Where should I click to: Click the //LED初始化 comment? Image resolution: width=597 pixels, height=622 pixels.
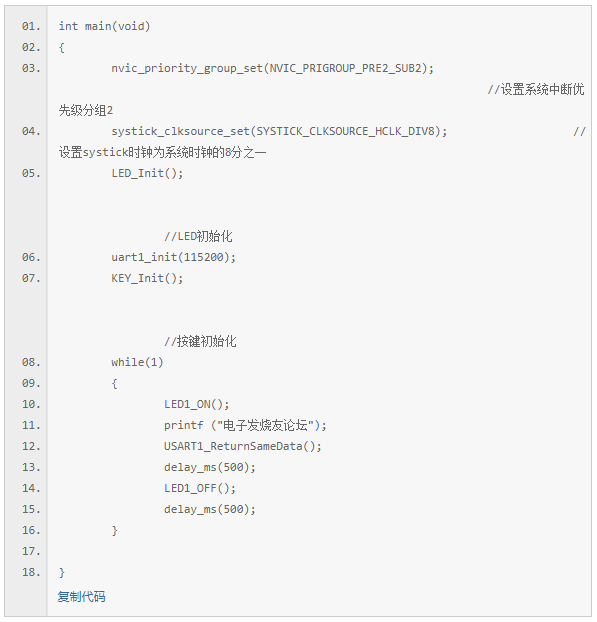click(x=198, y=236)
